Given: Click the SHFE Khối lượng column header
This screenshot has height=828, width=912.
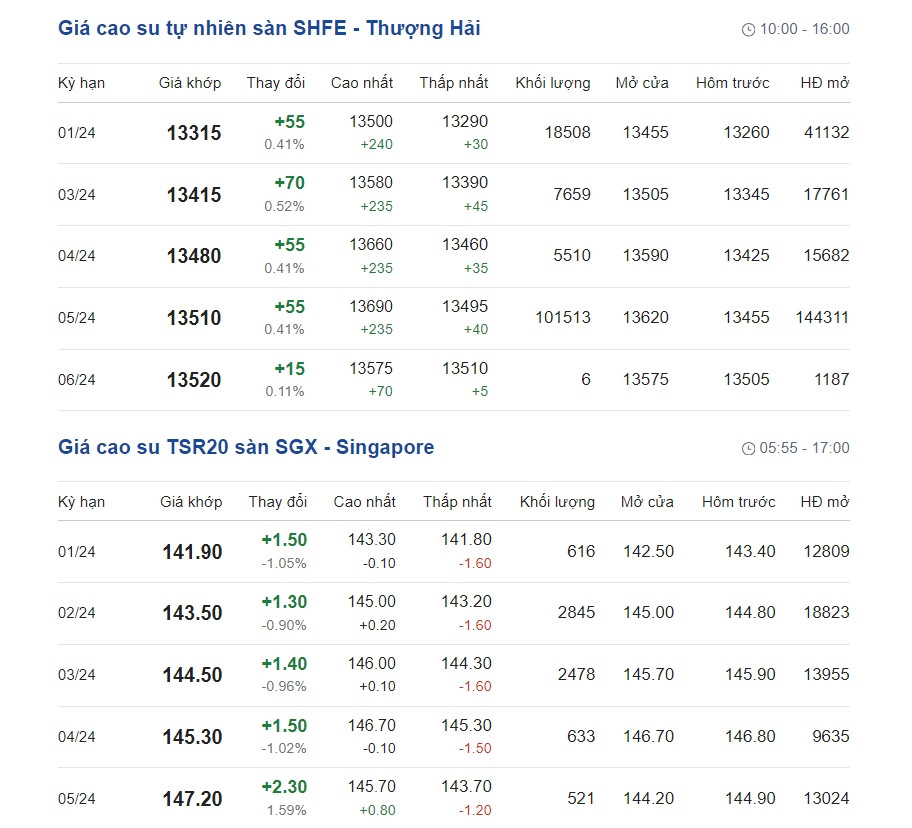Looking at the screenshot, I should 553,83.
